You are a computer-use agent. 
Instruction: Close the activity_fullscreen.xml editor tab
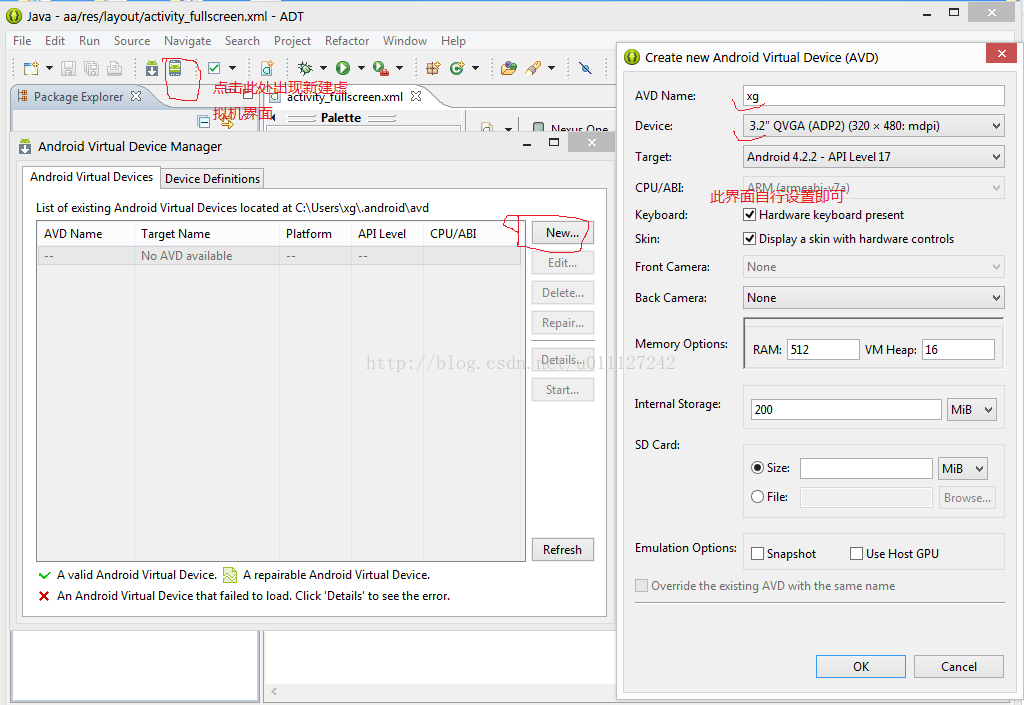(416, 96)
